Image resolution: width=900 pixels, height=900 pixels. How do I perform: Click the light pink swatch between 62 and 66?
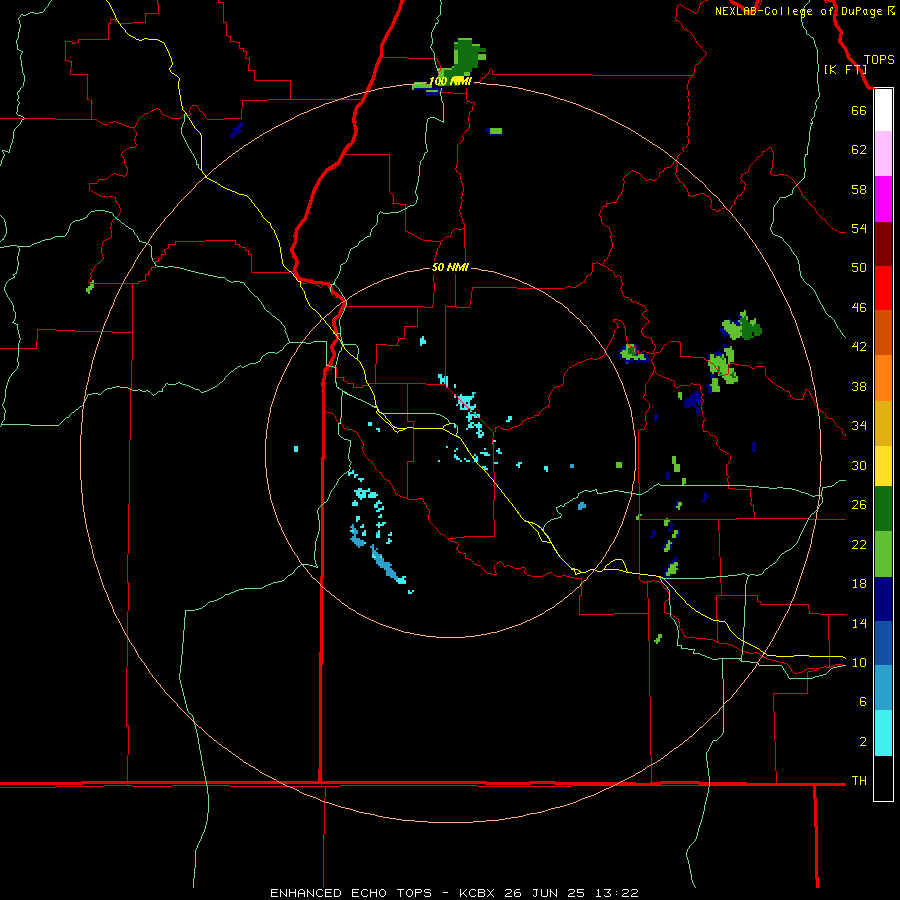tap(883, 153)
